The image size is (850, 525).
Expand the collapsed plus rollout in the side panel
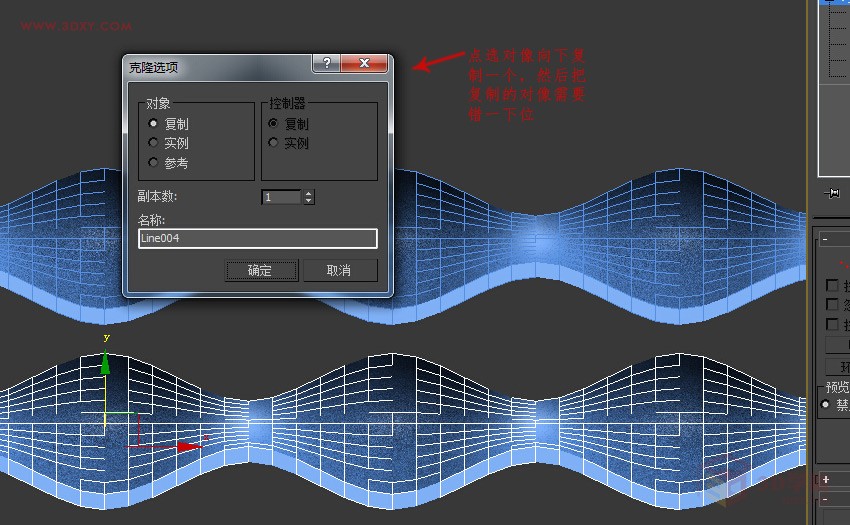click(x=826, y=479)
